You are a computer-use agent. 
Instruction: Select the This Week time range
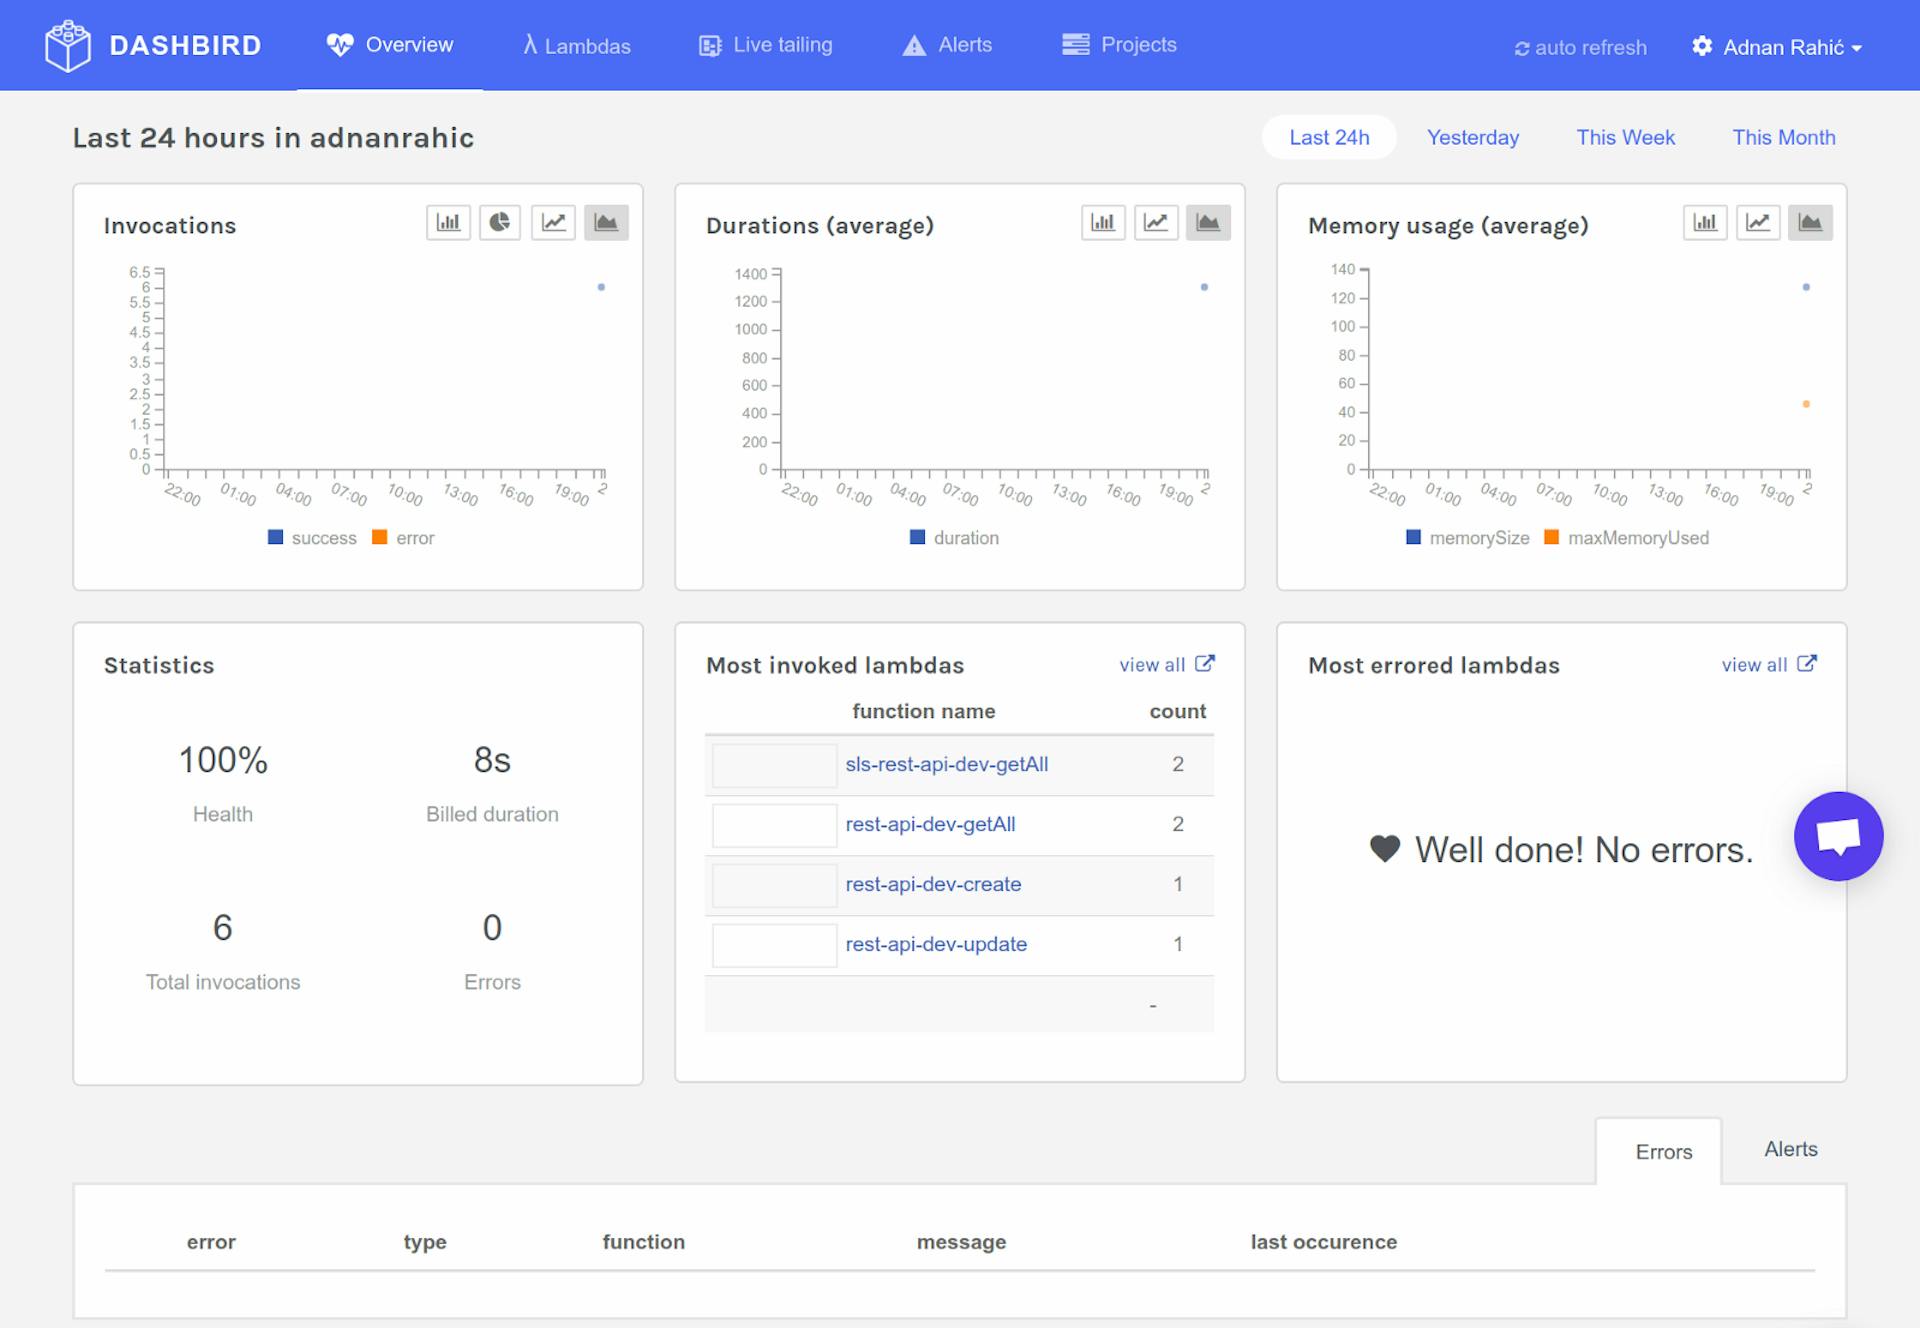click(1625, 138)
